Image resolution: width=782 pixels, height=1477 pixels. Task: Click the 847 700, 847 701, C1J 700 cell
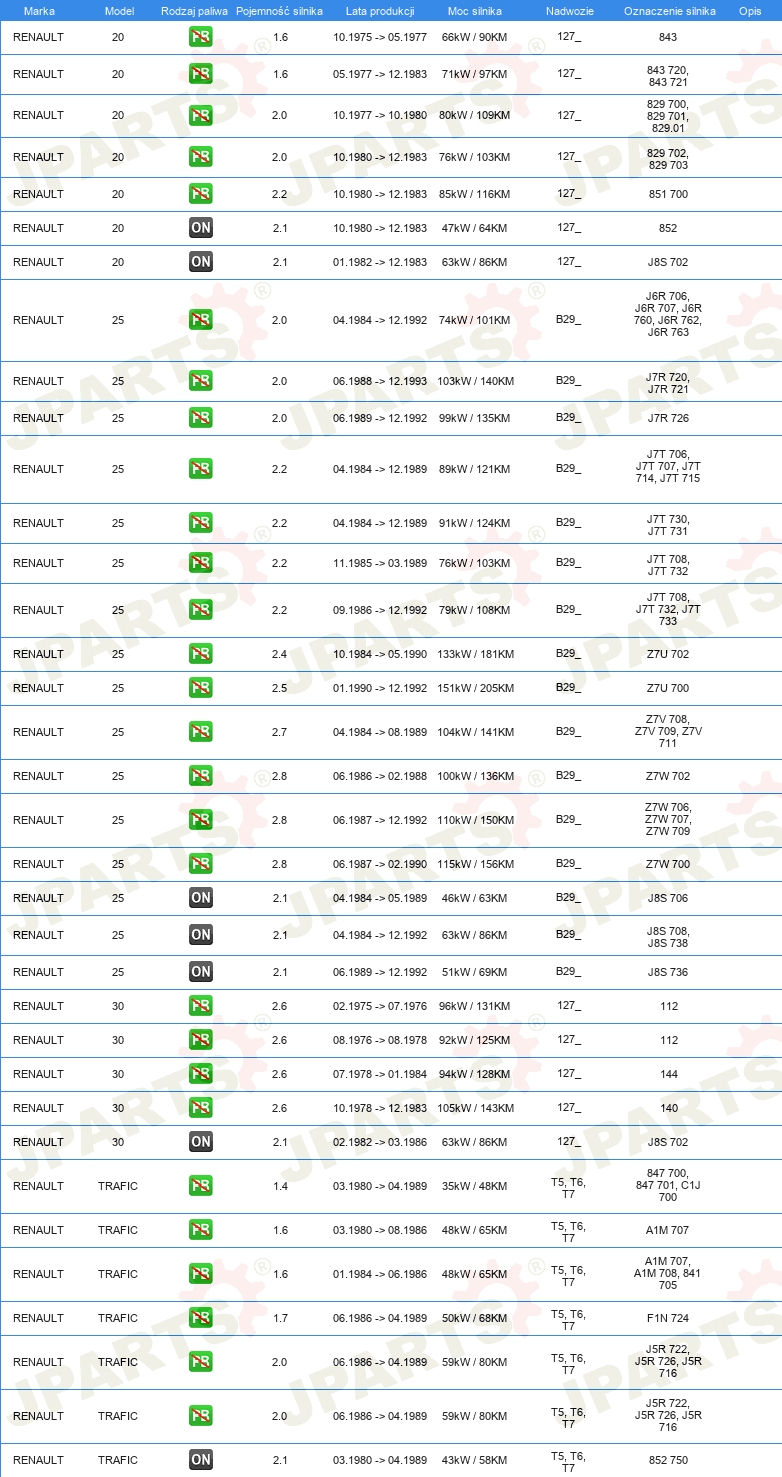(668, 1185)
